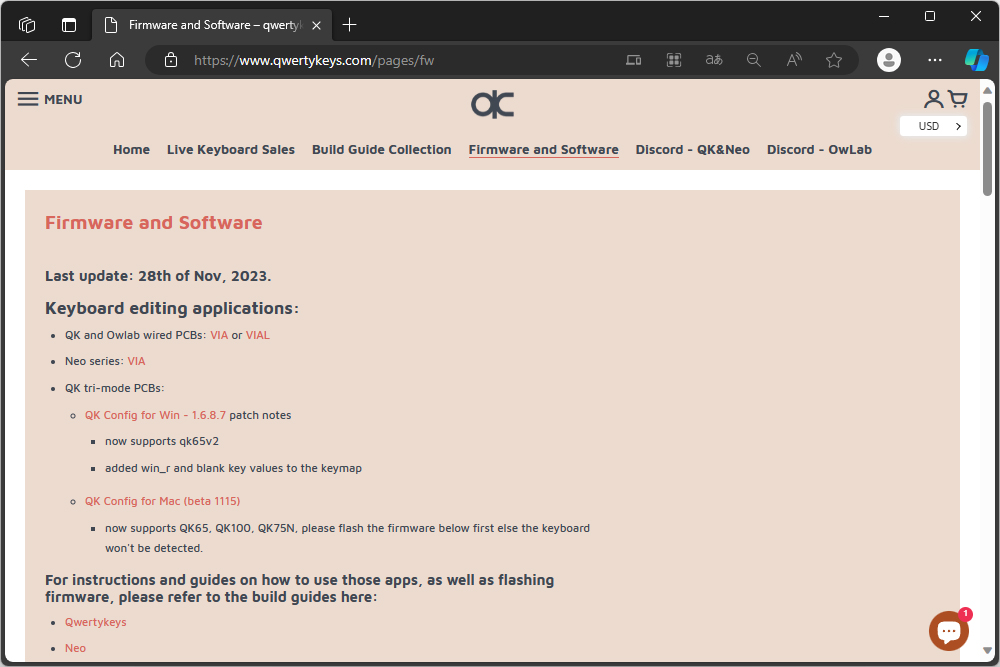Expand the USD currency selector
This screenshot has height=667, width=1000.
934,126
